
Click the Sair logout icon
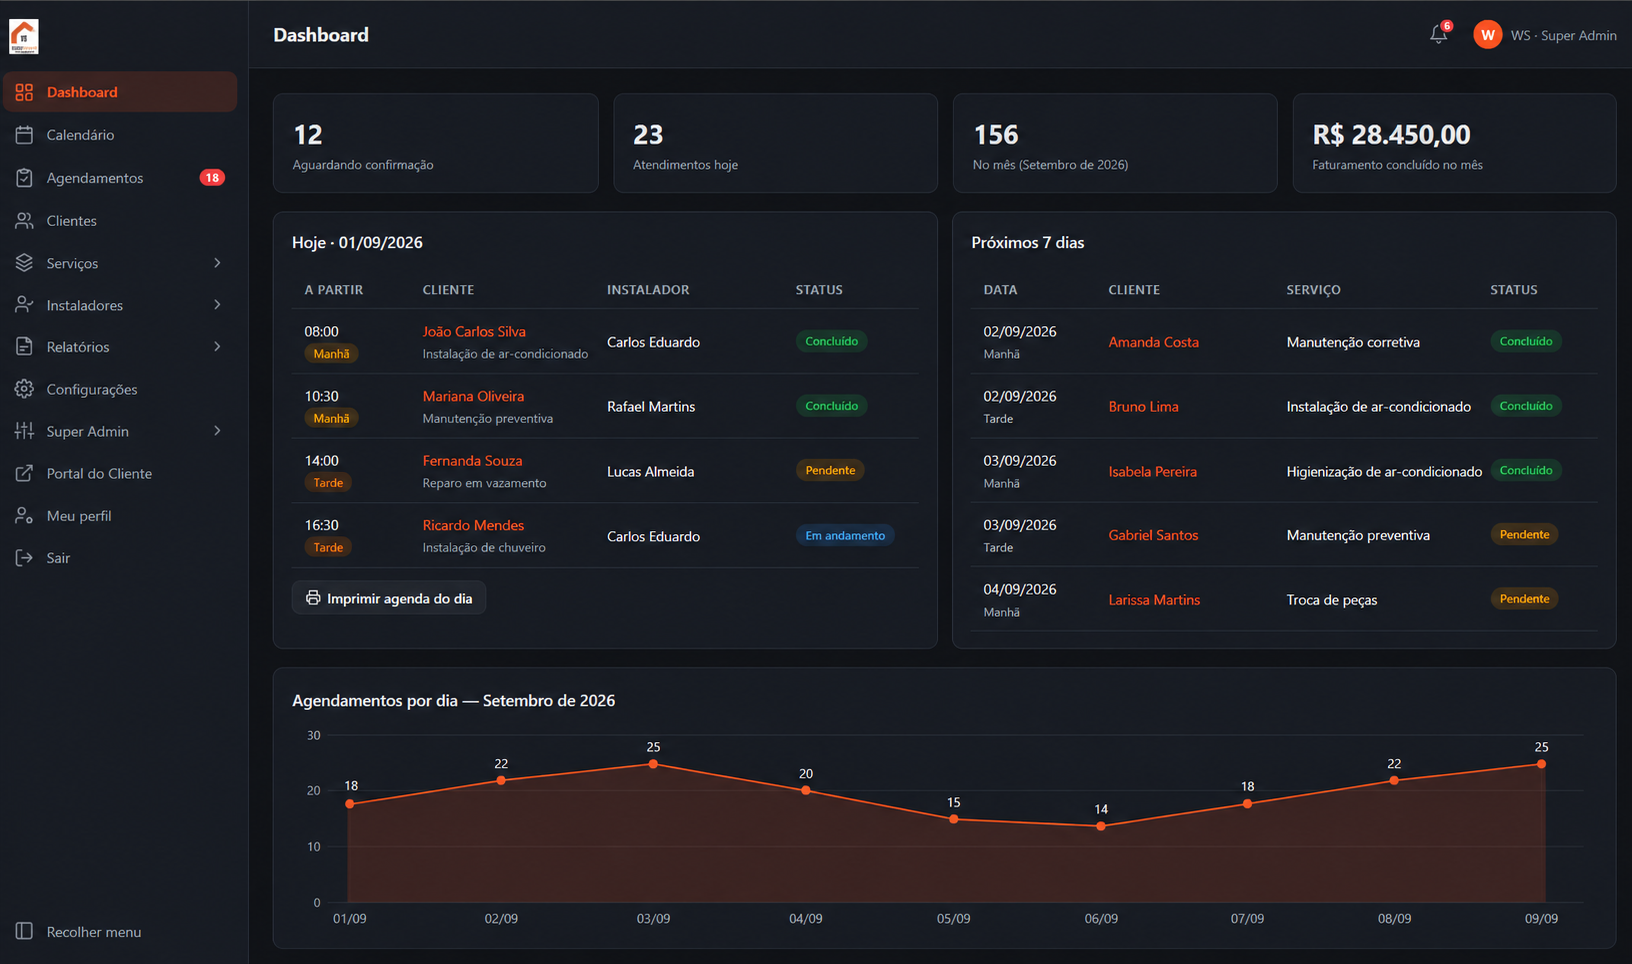click(24, 558)
